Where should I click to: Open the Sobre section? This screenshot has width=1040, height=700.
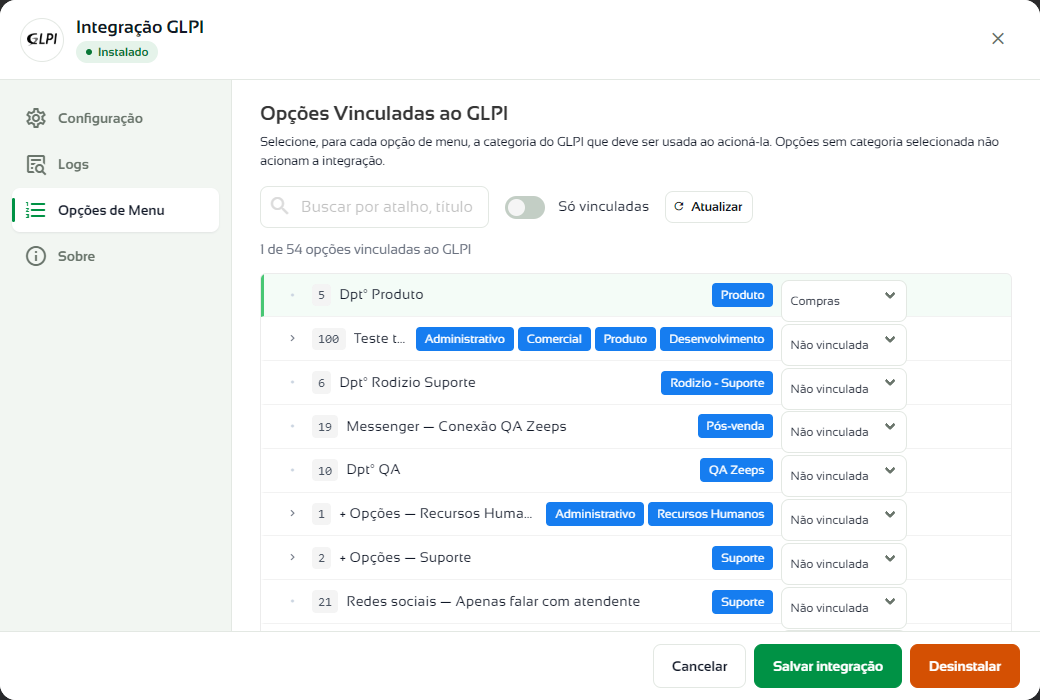115,256
